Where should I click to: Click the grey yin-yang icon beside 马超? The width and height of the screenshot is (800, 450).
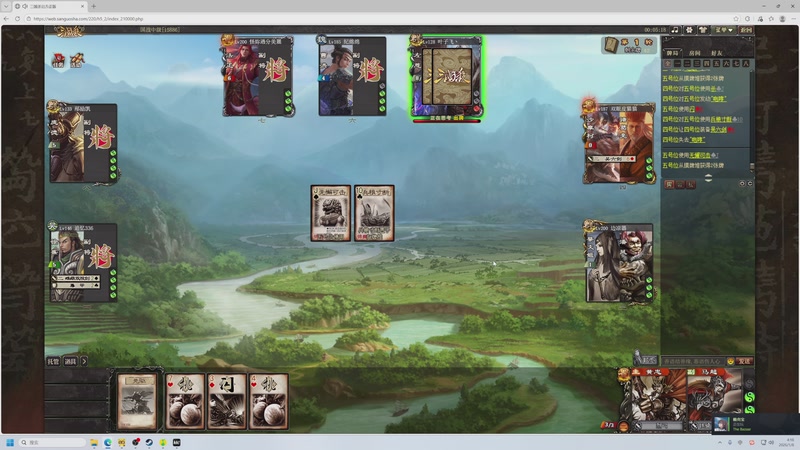pos(749,383)
